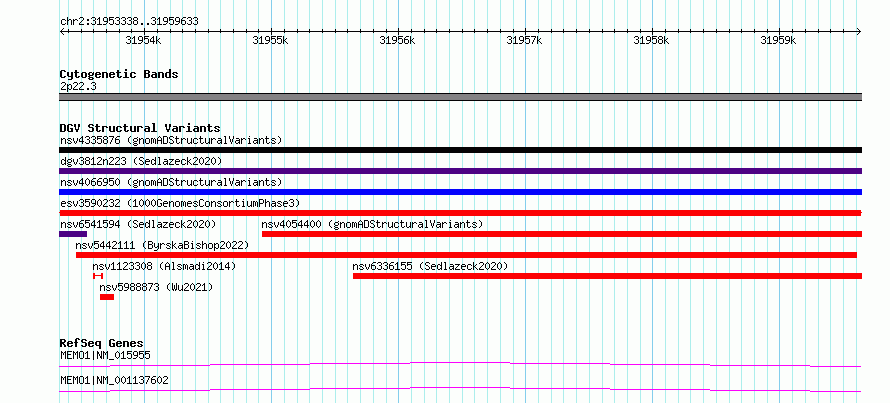The height and width of the screenshot is (403, 890).
Task: Select the MEMO1|NM_015955 gene line
Action: point(460,364)
